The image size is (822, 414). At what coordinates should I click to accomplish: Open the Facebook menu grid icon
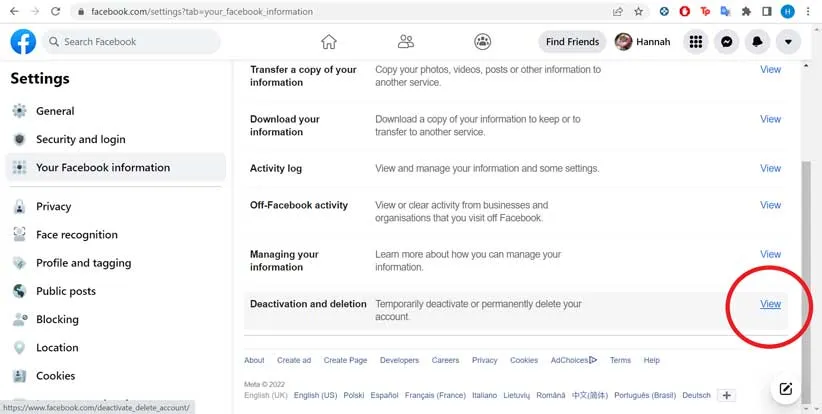696,42
